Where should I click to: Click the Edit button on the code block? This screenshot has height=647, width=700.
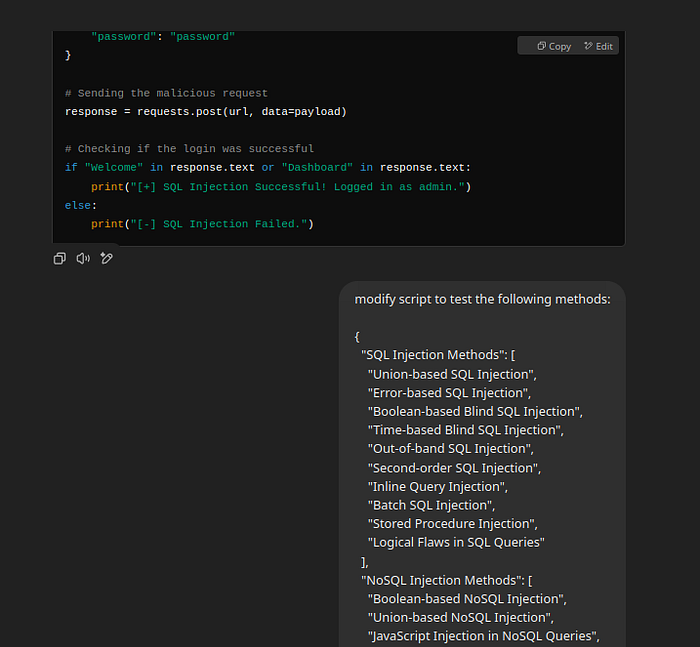pyautogui.click(x=599, y=46)
